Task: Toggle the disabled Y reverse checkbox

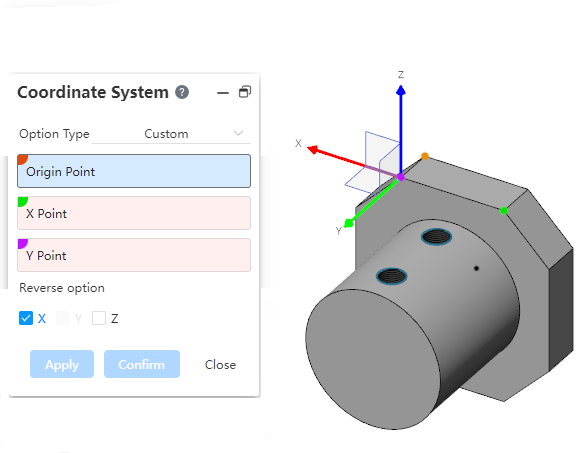Action: pyautogui.click(x=63, y=318)
